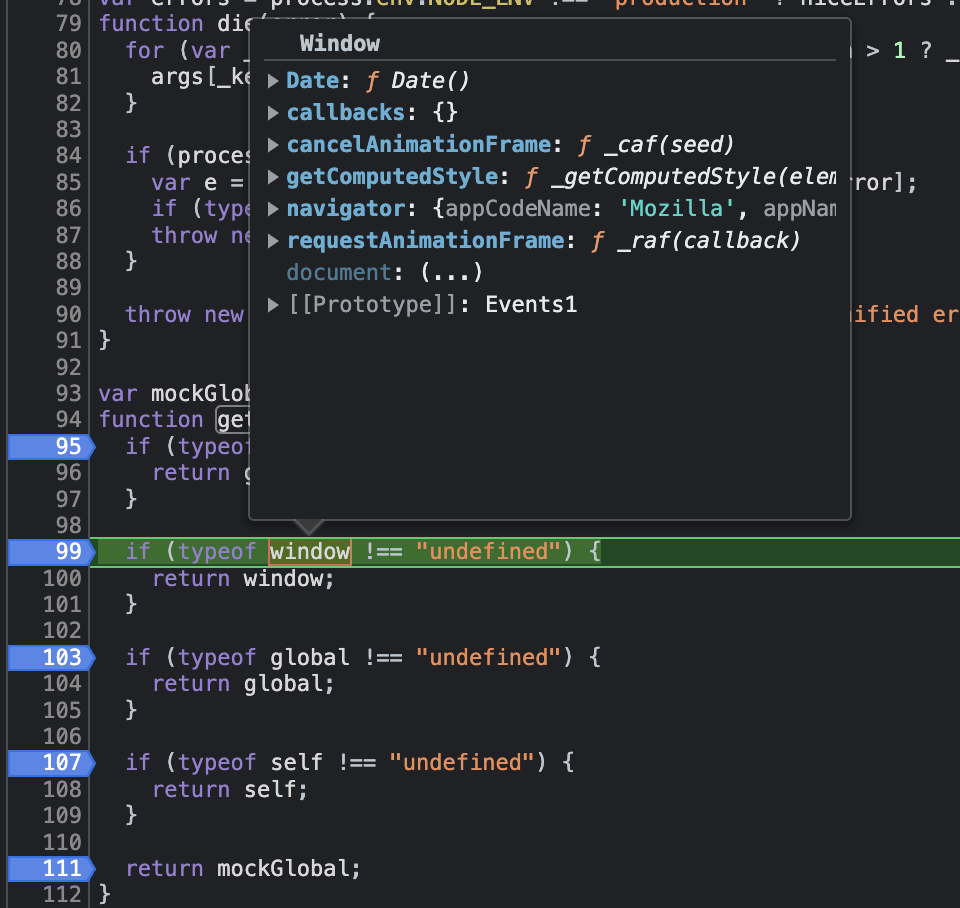Viewport: 960px width, 908px height.
Task: Click the navigator property name
Action: tap(345, 208)
